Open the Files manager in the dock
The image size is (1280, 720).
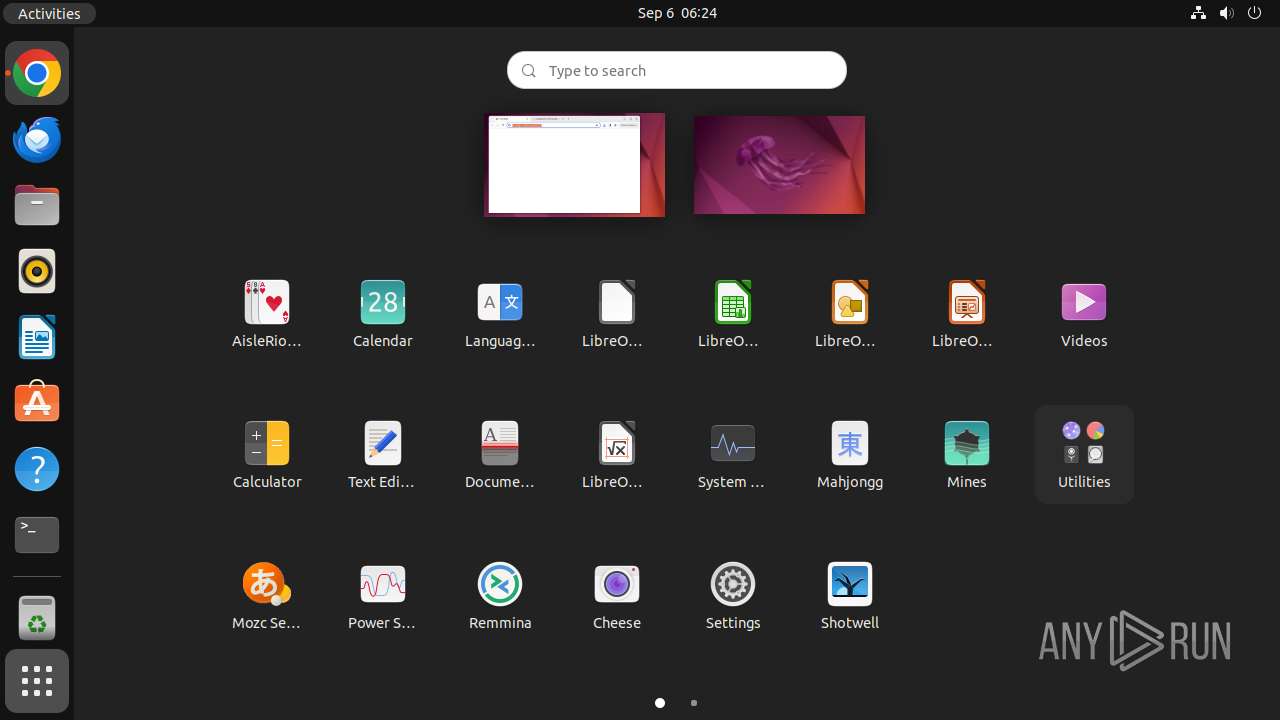click(x=37, y=205)
